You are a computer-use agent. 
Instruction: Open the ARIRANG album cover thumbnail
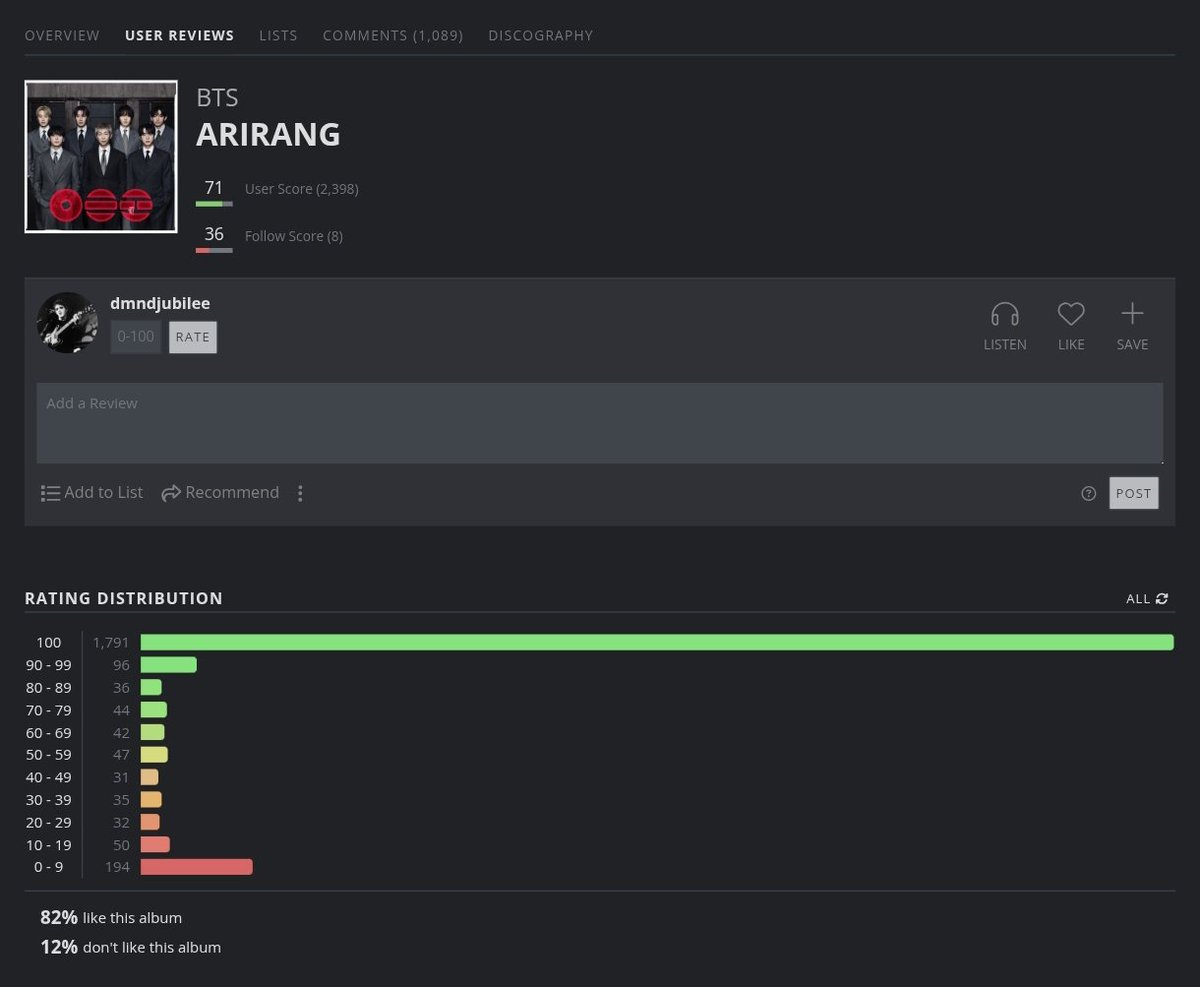[101, 156]
